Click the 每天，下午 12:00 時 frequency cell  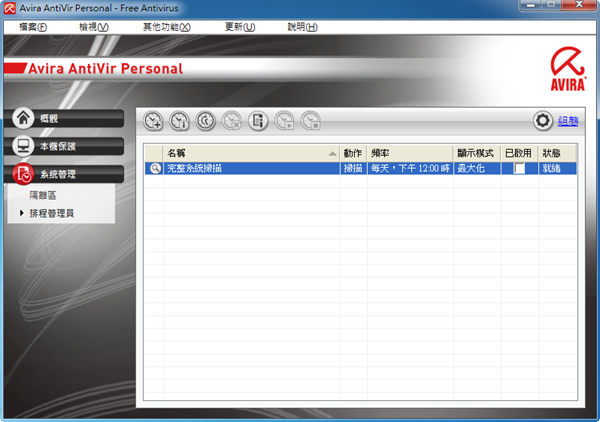[410, 168]
